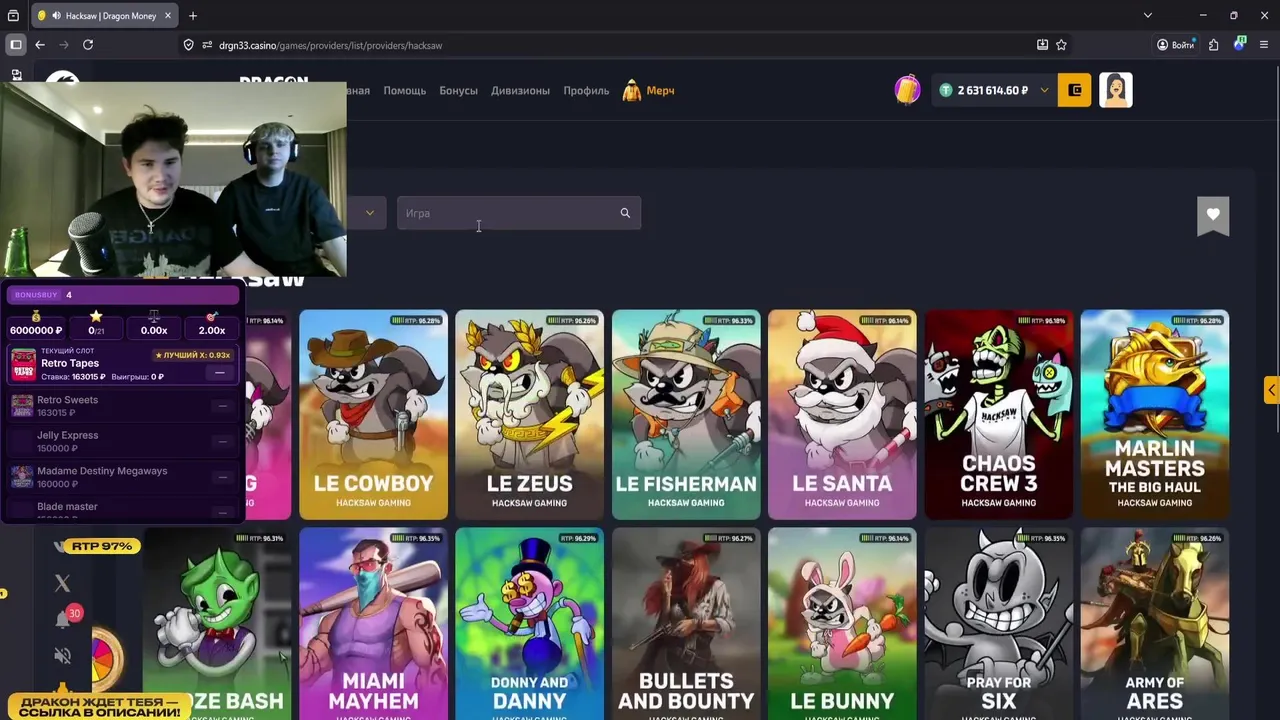
Task: Open the new tab plus button
Action: tap(193, 16)
